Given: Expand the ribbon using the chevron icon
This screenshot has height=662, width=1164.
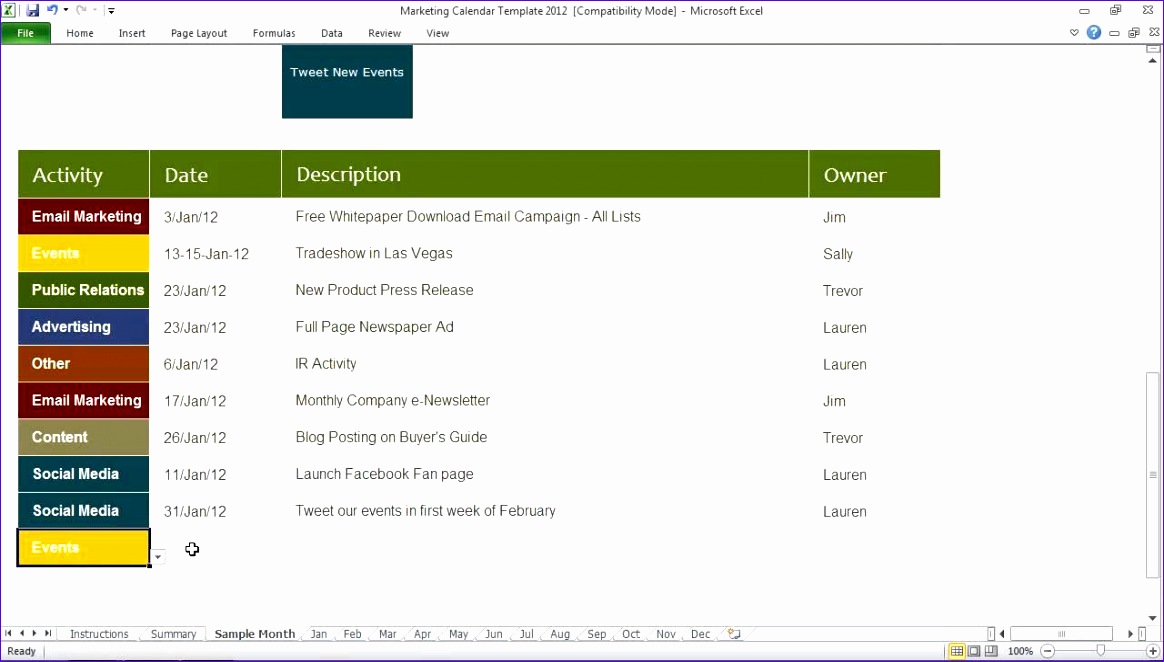Looking at the screenshot, I should (x=1075, y=33).
